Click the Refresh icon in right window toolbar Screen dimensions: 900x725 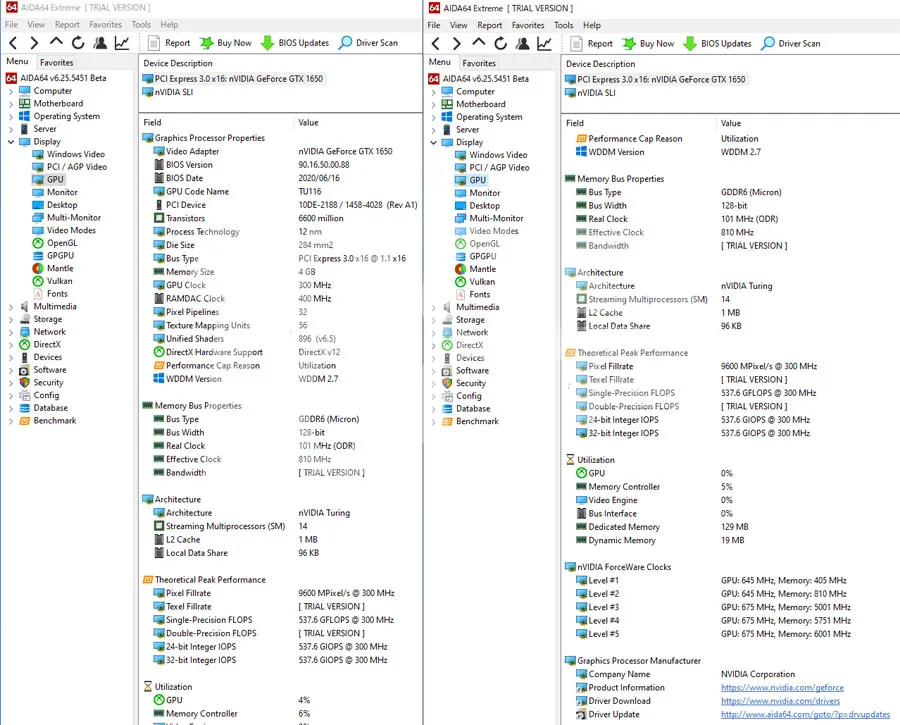(501, 43)
